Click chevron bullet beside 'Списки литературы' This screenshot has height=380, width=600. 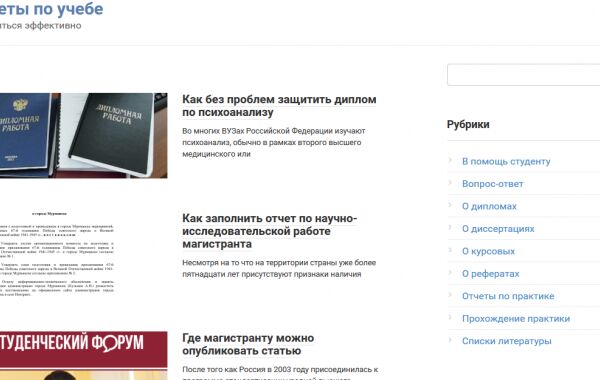(x=450, y=339)
